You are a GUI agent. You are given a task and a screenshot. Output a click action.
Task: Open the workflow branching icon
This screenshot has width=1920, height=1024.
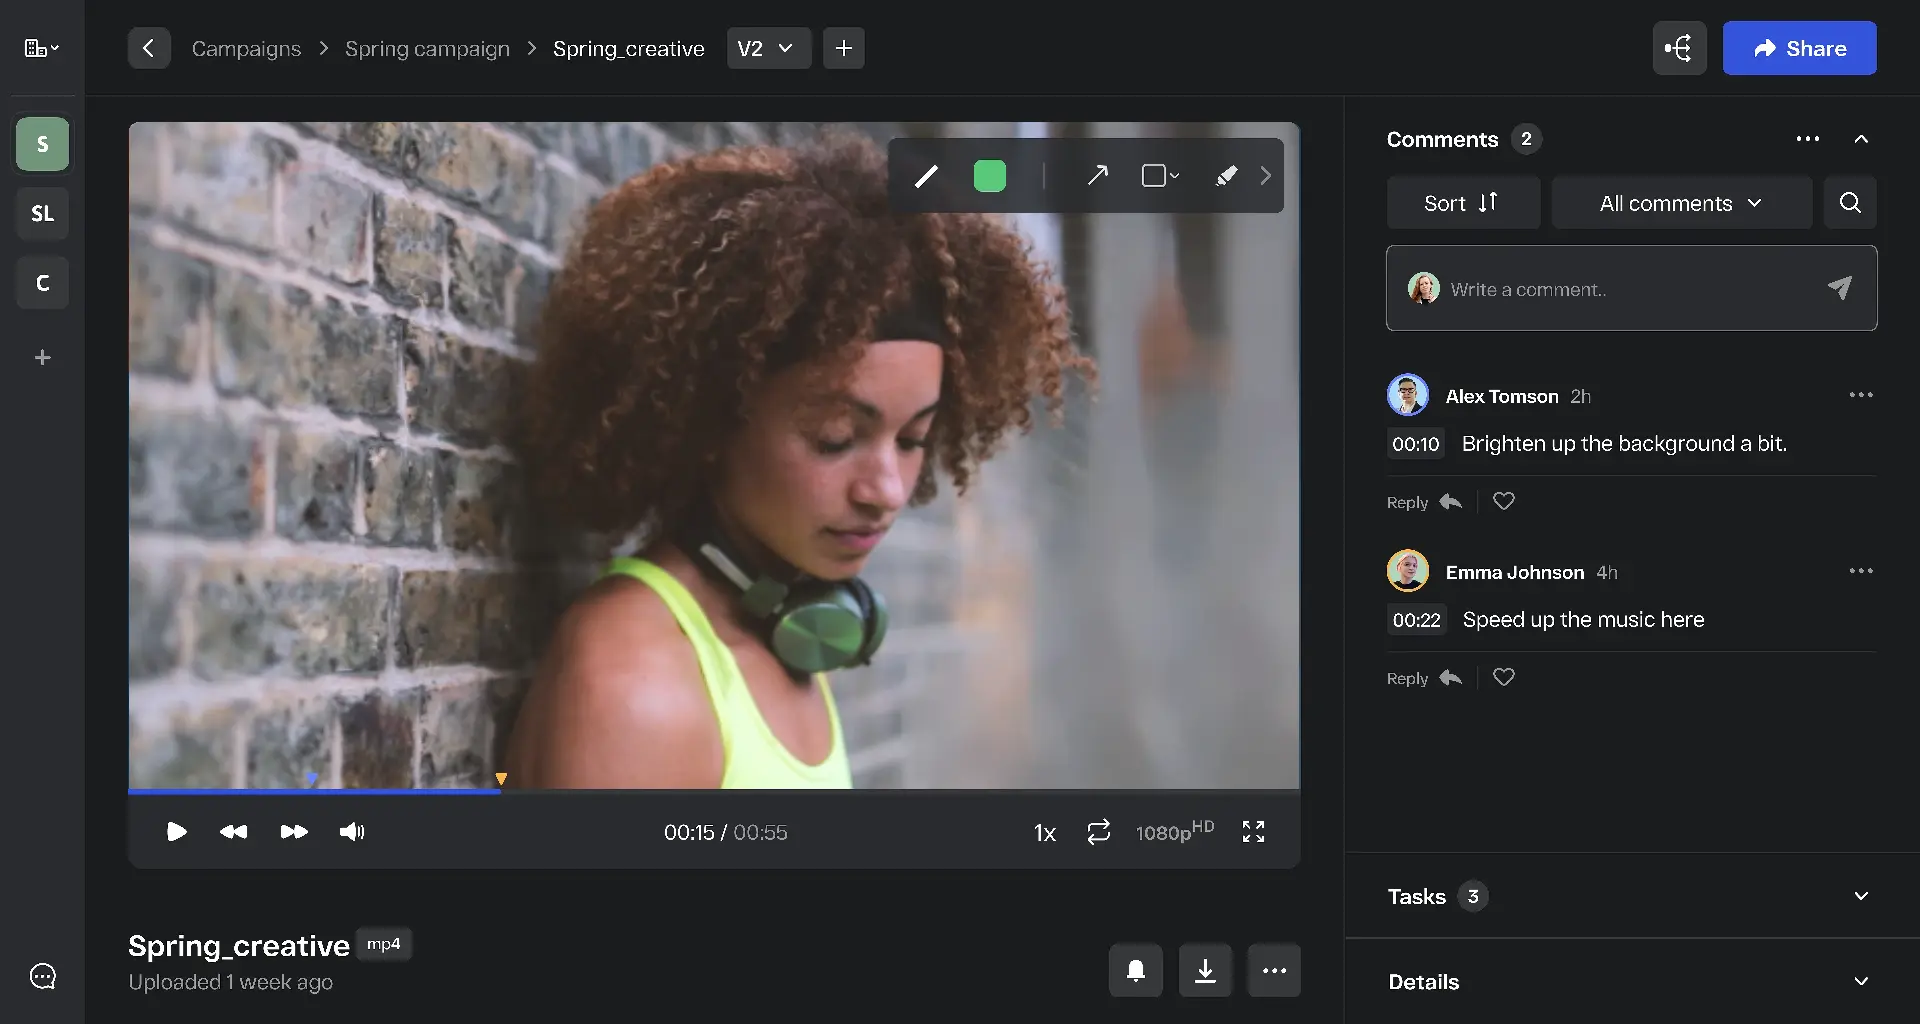1679,48
